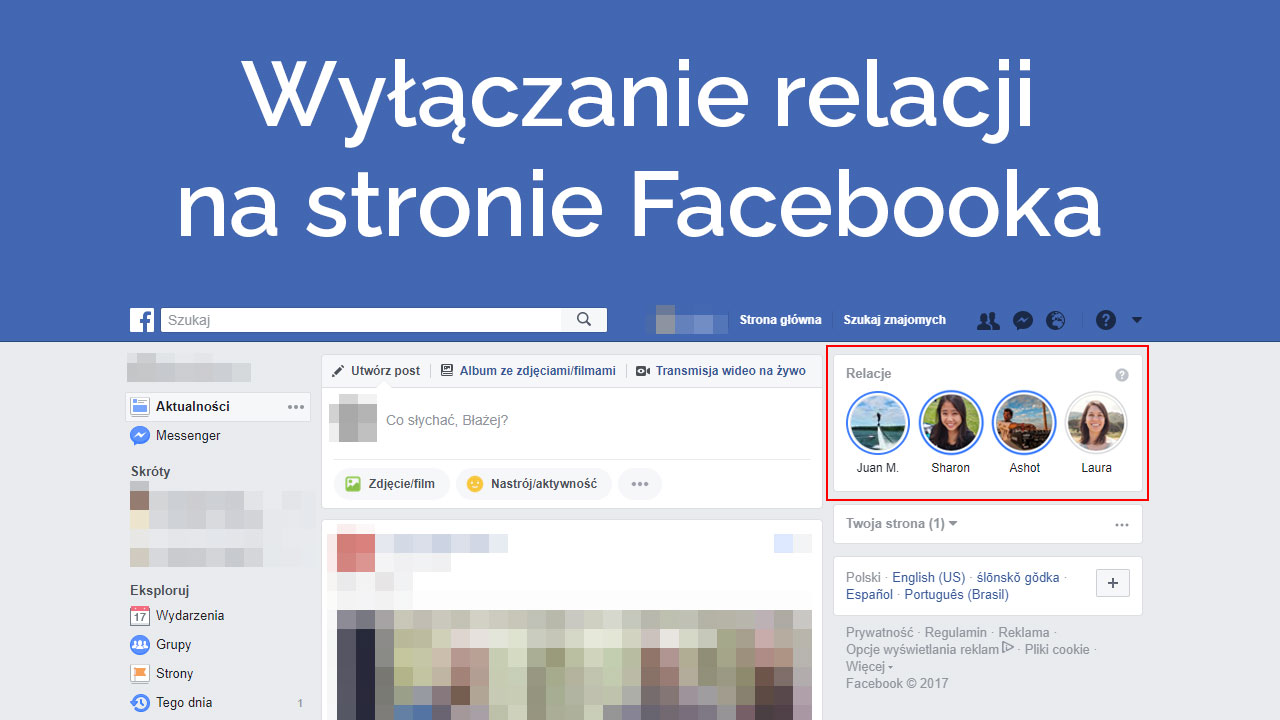Screen dimensions: 1280x720
Task: Open Grupy in Eksploruj
Action: pyautogui.click(x=173, y=645)
